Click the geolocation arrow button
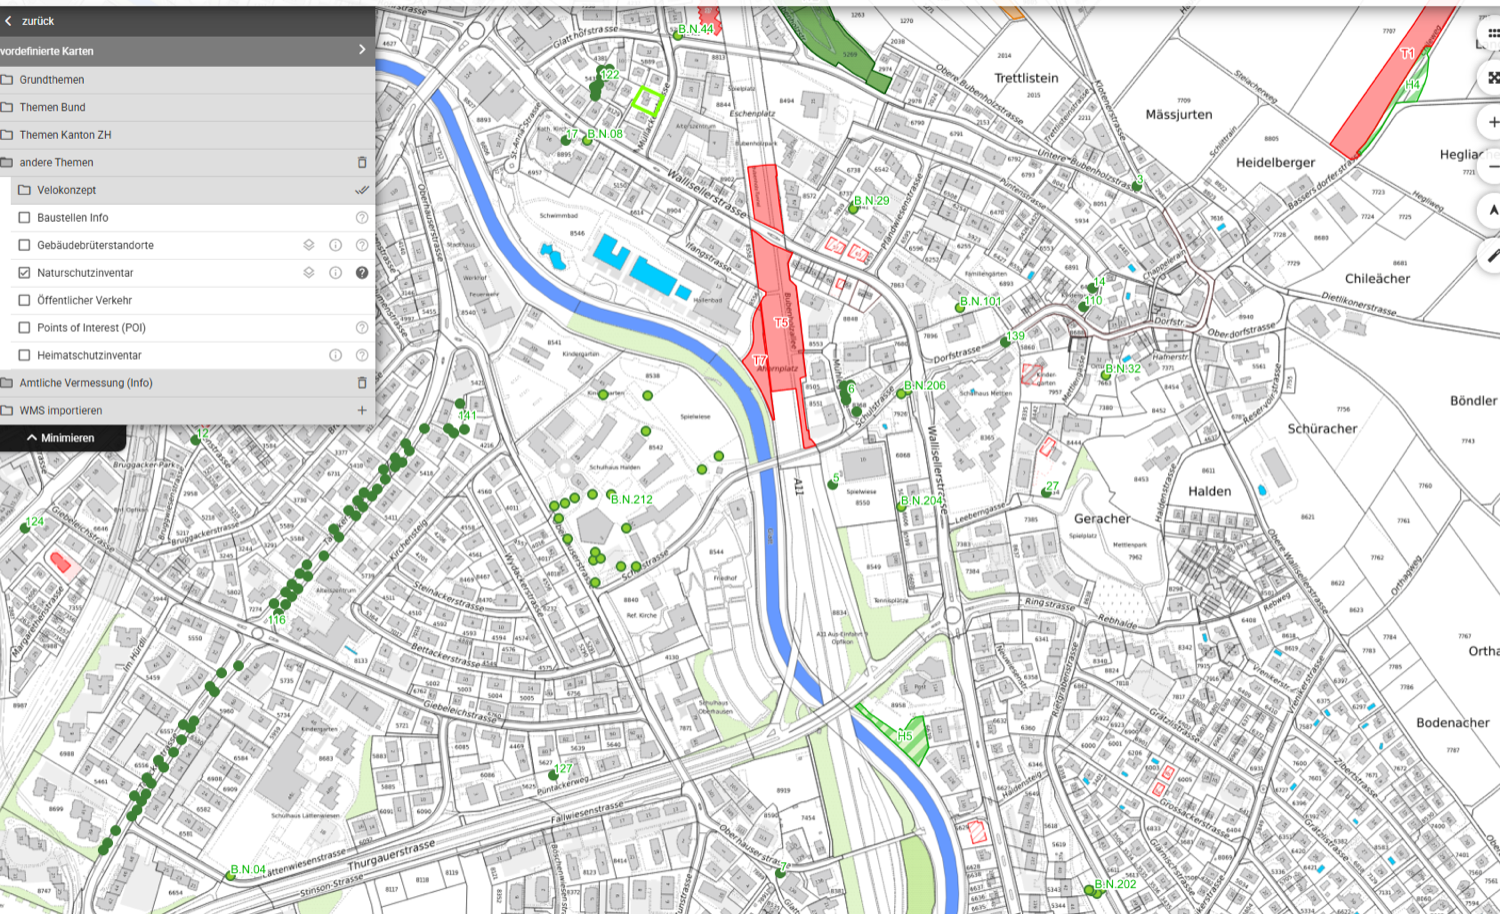 coord(1491,210)
